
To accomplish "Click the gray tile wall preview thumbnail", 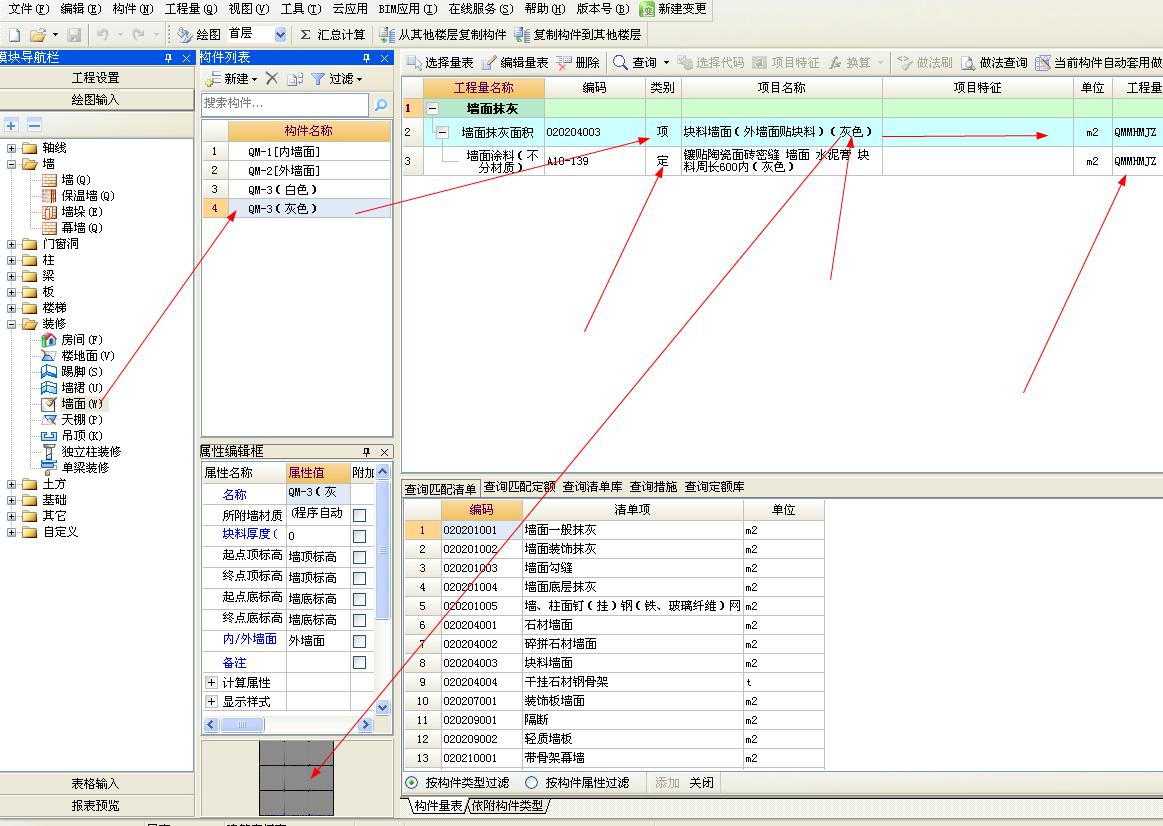I will pyautogui.click(x=296, y=778).
